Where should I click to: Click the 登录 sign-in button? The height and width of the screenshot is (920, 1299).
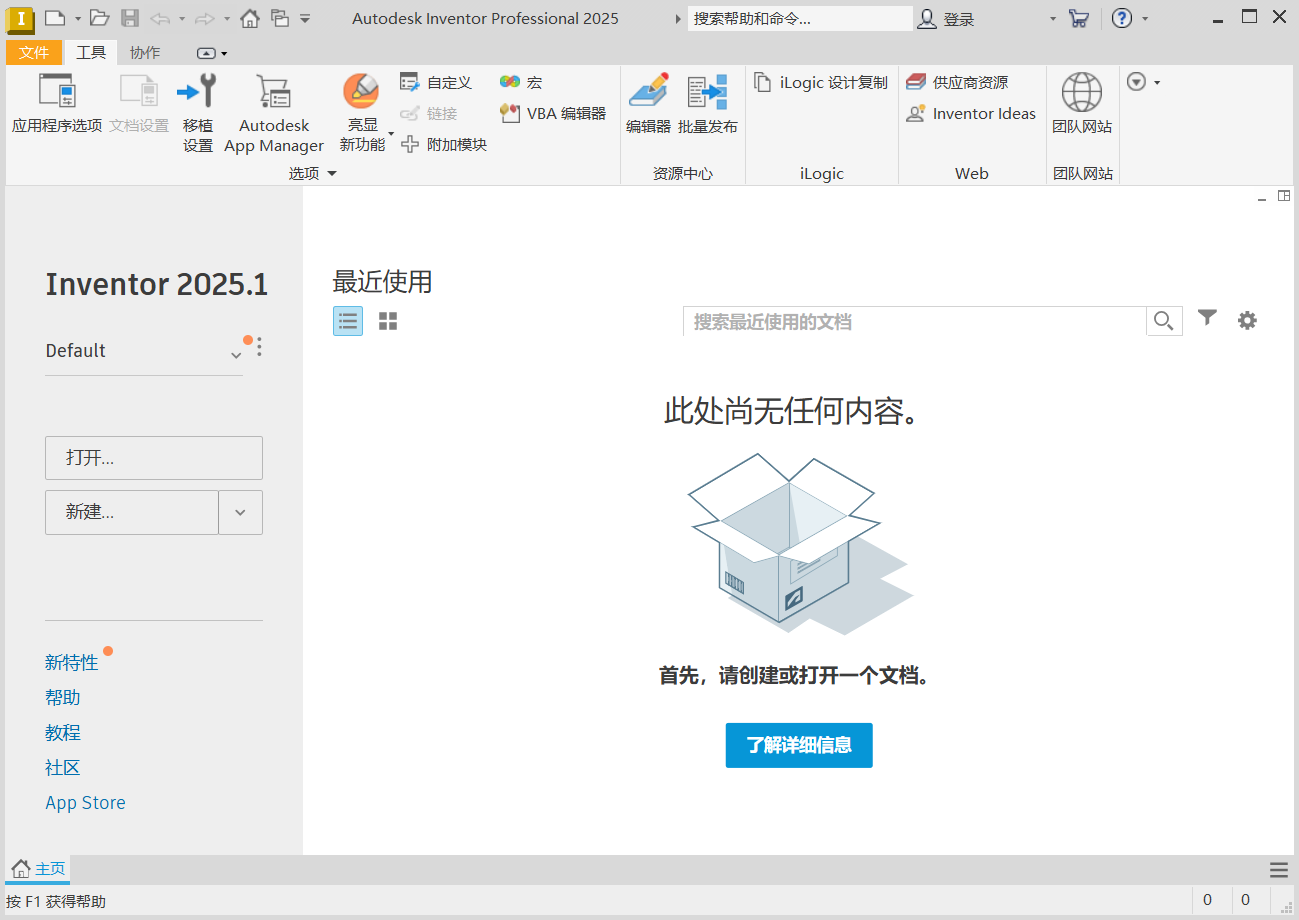(947, 18)
